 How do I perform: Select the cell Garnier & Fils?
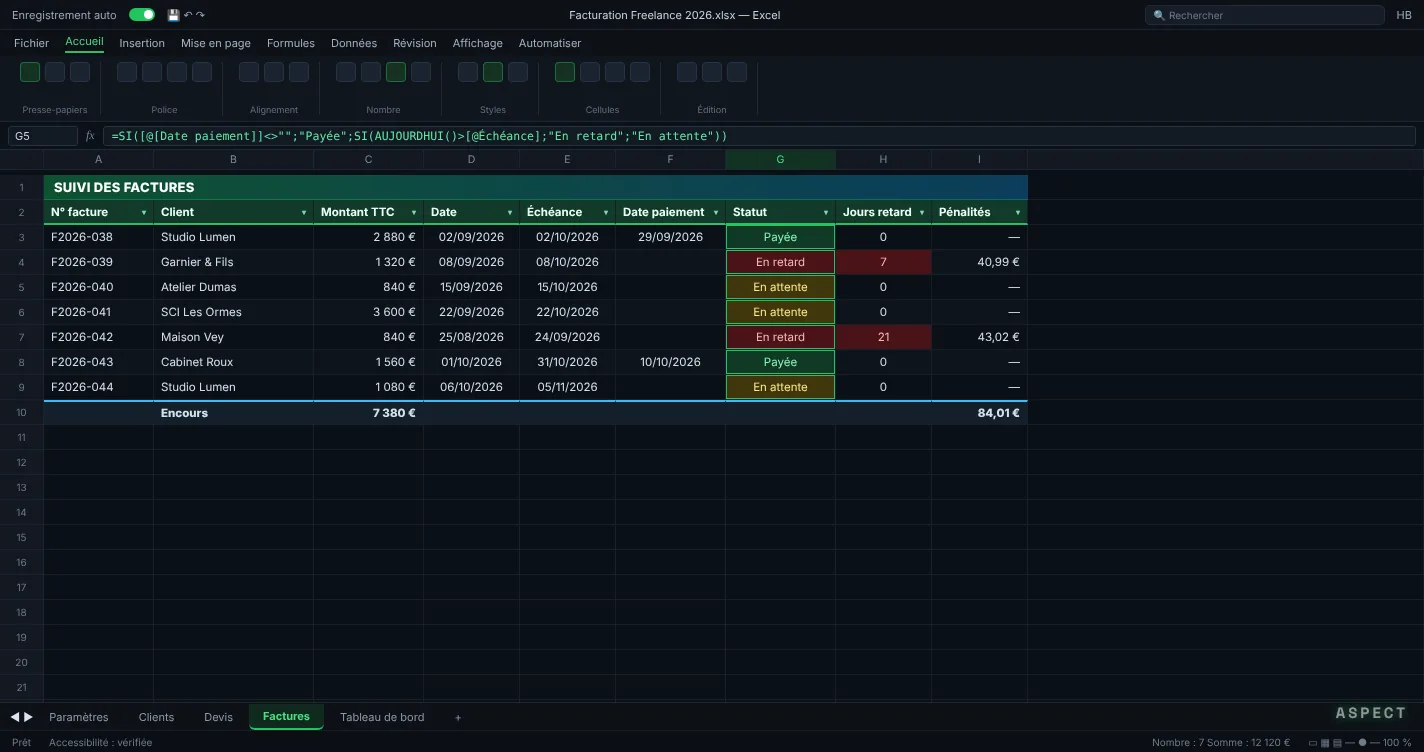[233, 262]
